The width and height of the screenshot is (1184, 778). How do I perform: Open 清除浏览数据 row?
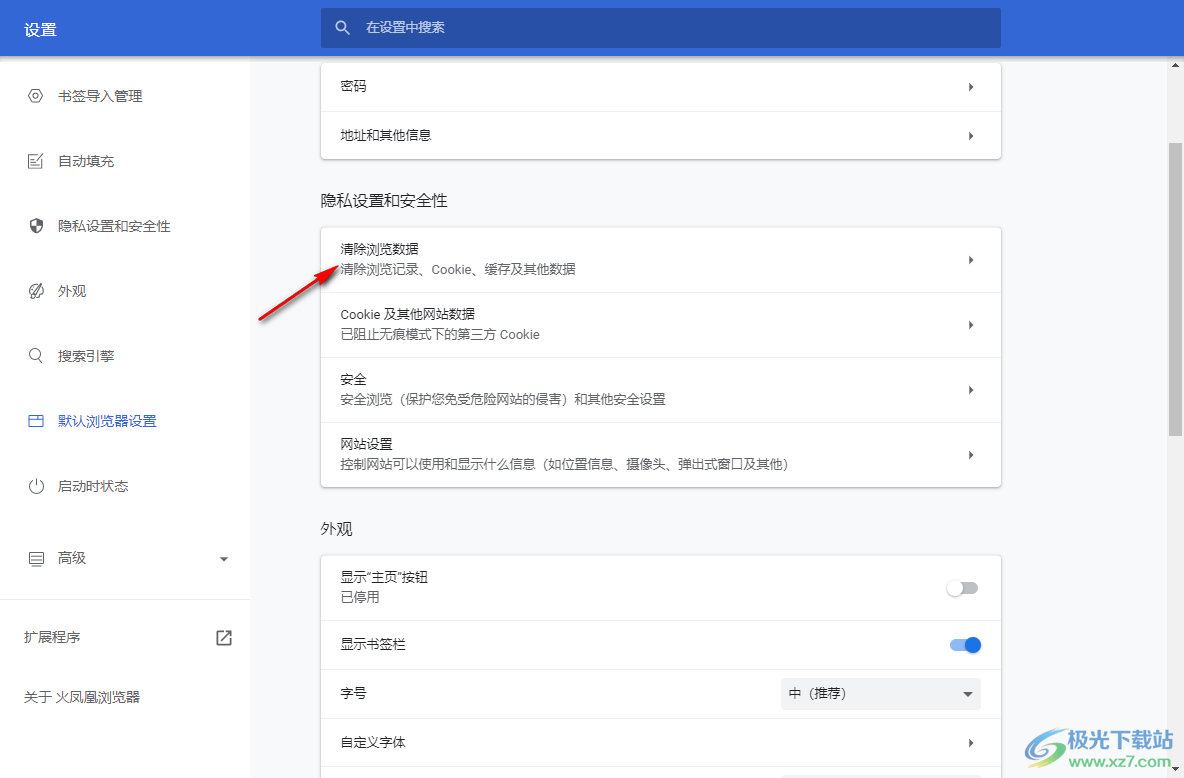point(661,260)
